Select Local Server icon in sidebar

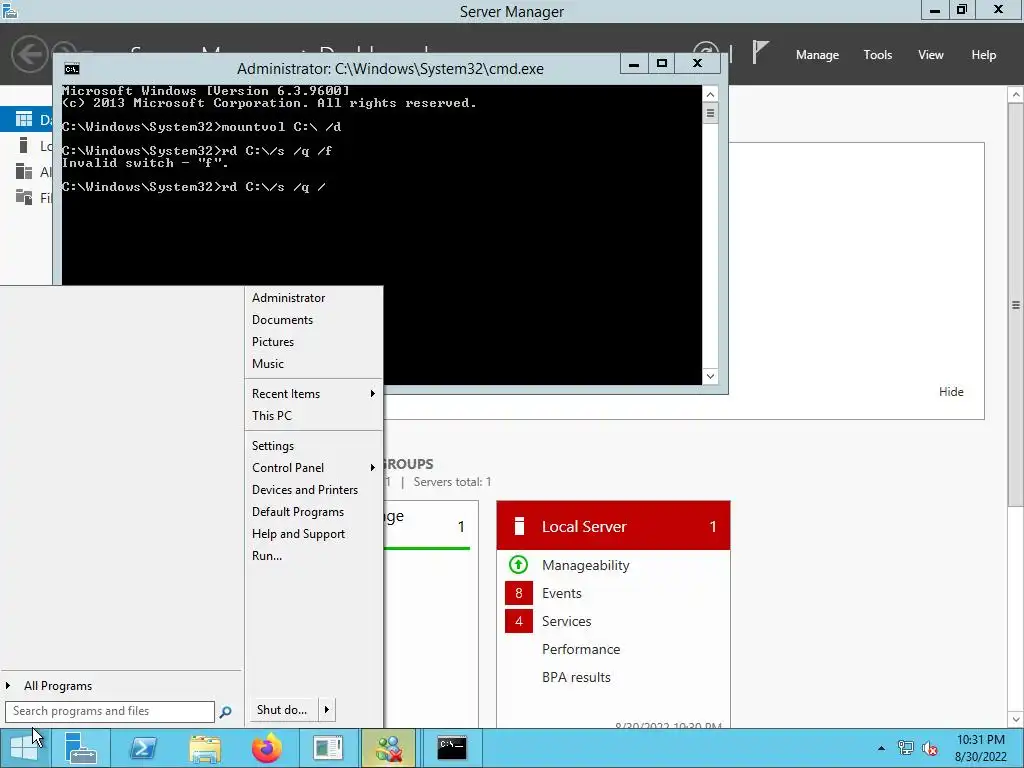(24, 145)
